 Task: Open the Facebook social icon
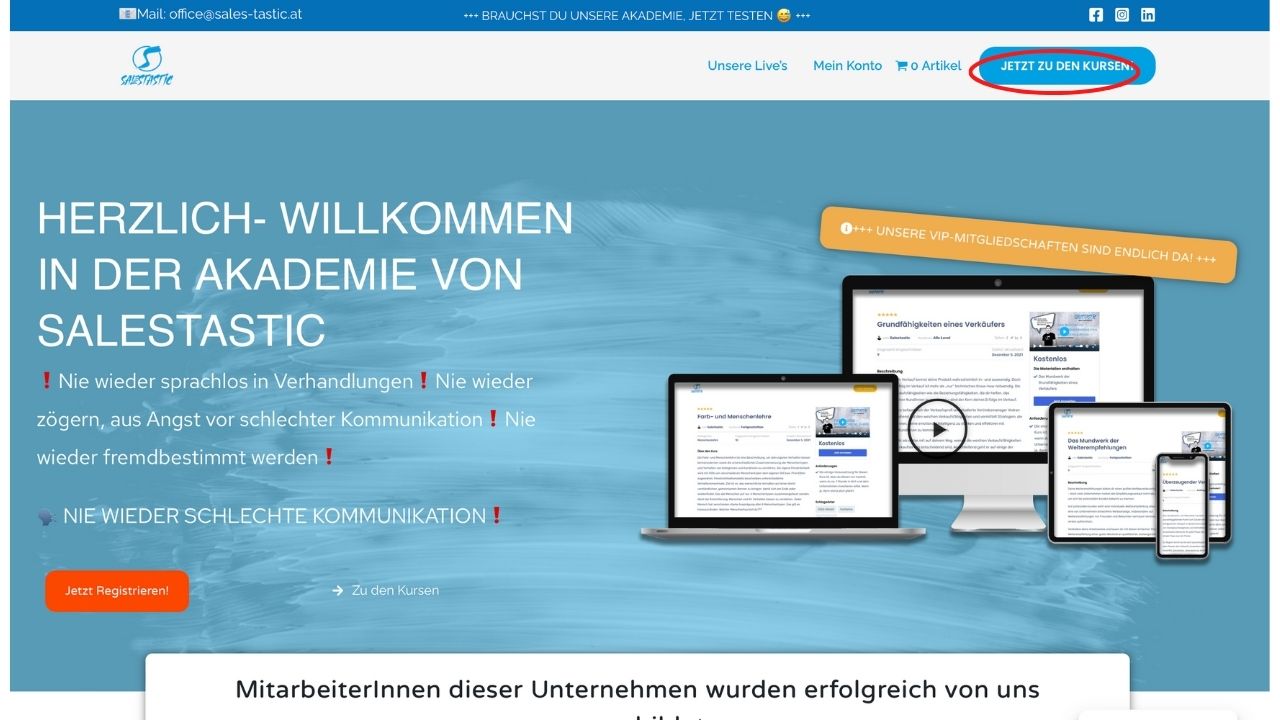[x=1096, y=15]
